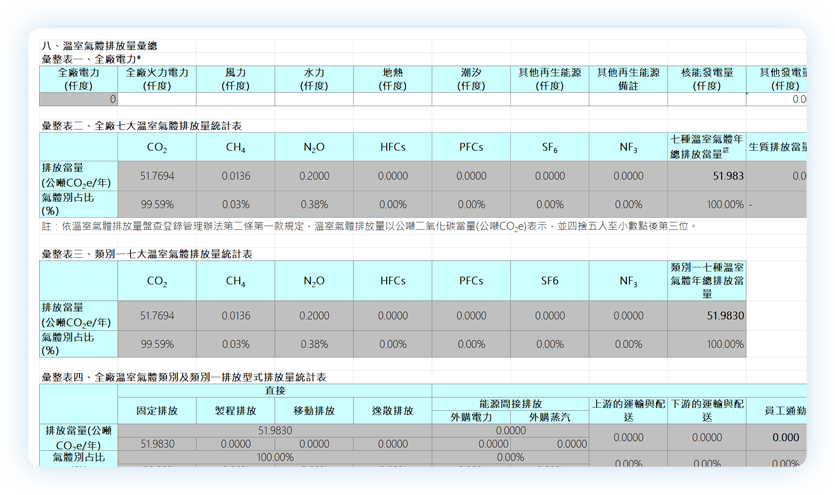
Task: Select the '核能發電量 (仟度)' header cell
Action: pyautogui.click(x=707, y=79)
